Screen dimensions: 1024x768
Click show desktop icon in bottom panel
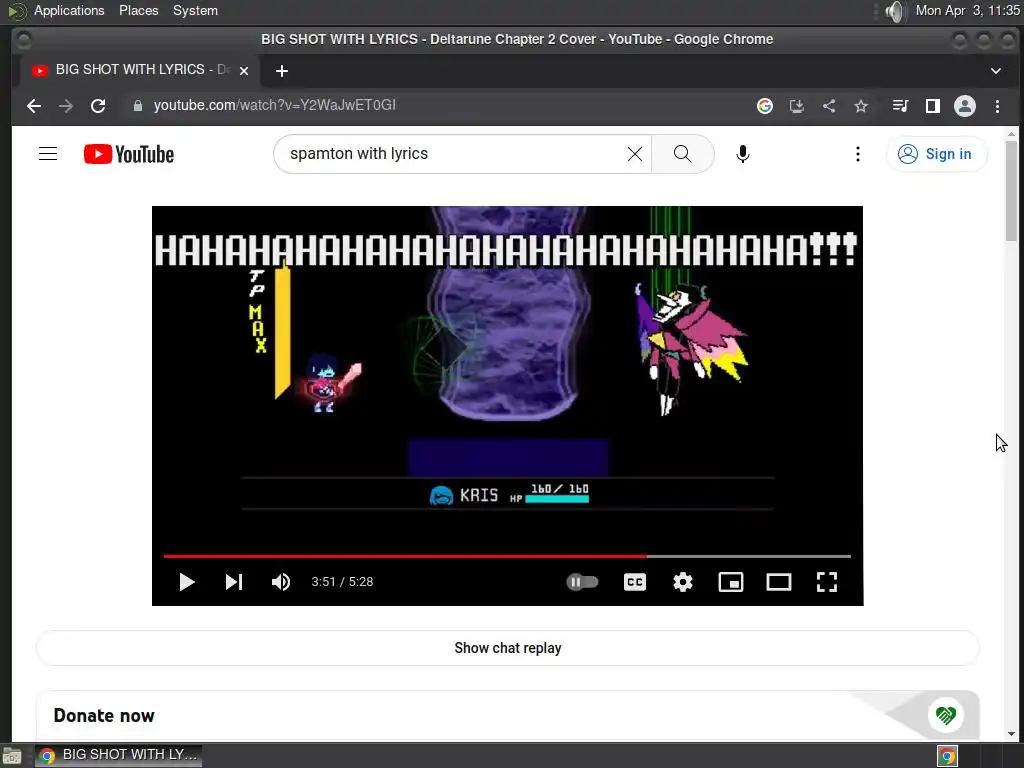12,756
